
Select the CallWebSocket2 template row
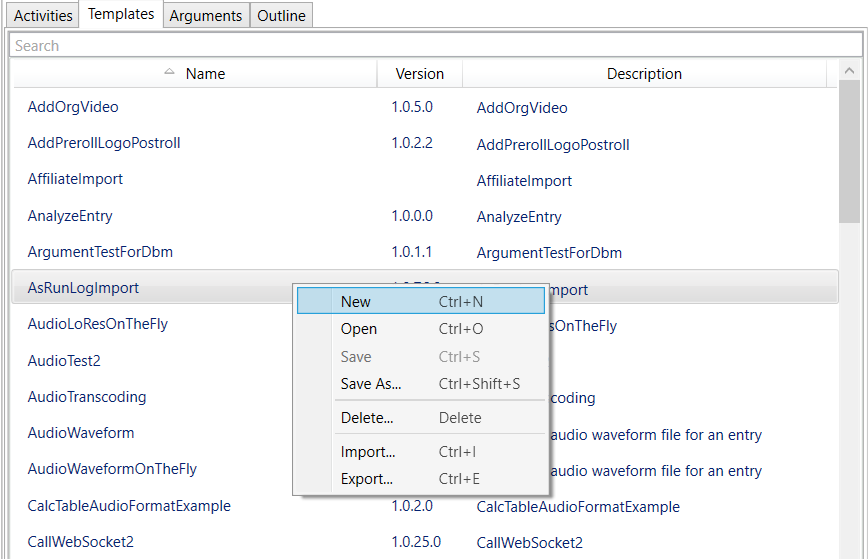[x=80, y=542]
